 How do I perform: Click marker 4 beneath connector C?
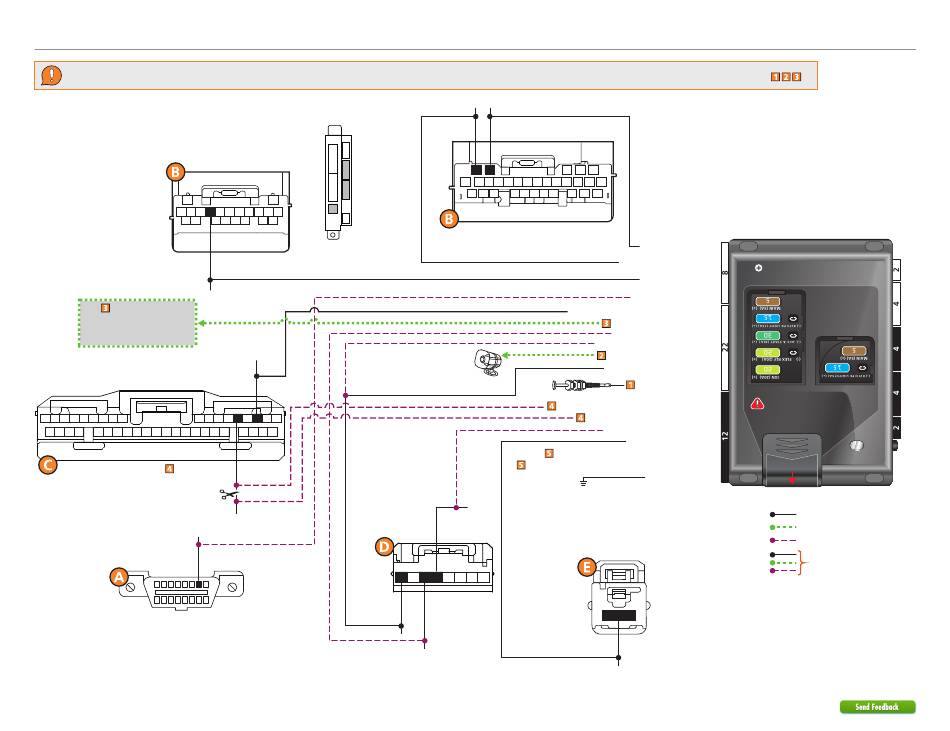tap(169, 468)
